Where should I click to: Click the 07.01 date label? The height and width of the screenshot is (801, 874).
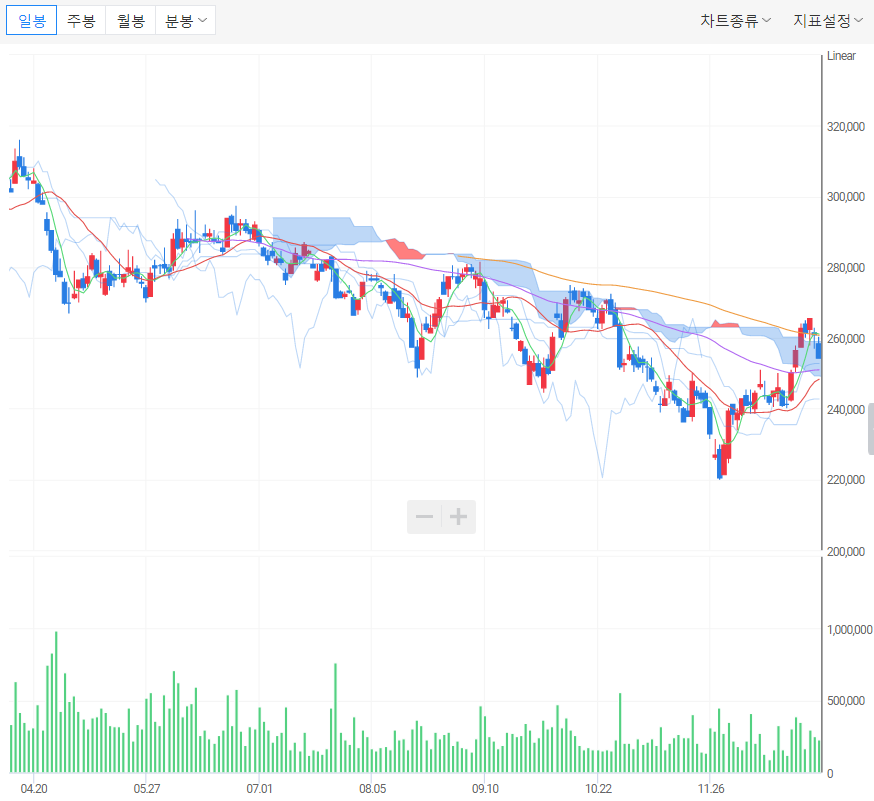pyautogui.click(x=259, y=789)
